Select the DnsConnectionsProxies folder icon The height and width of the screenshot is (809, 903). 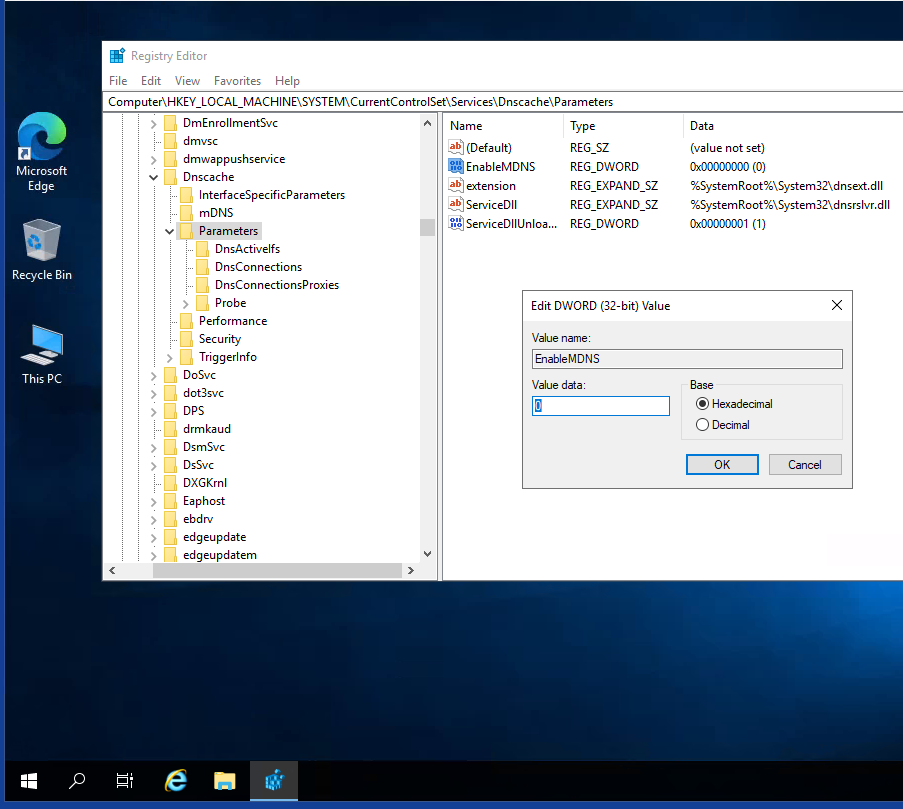tap(202, 285)
